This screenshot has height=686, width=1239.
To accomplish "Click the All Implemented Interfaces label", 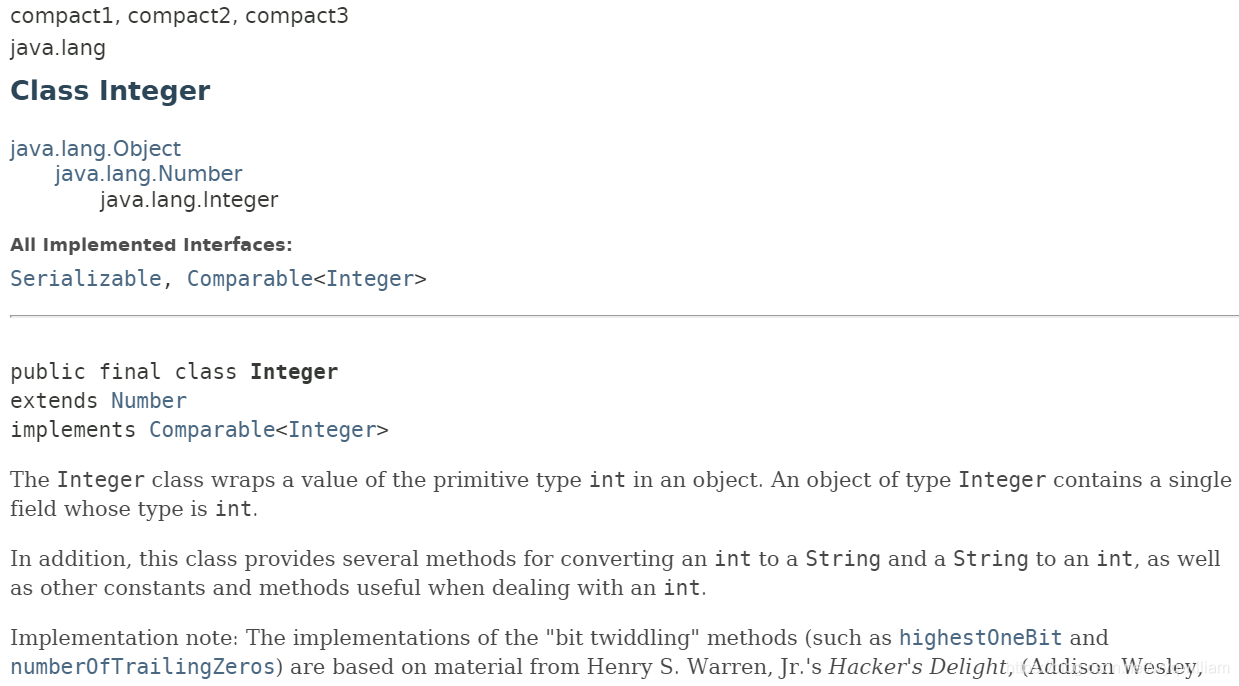I will click(151, 245).
